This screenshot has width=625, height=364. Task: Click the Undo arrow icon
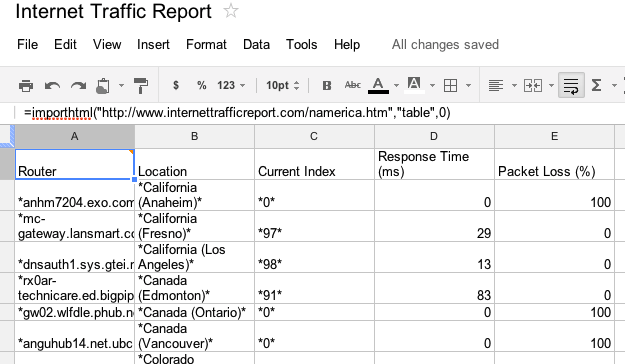pyautogui.click(x=52, y=85)
